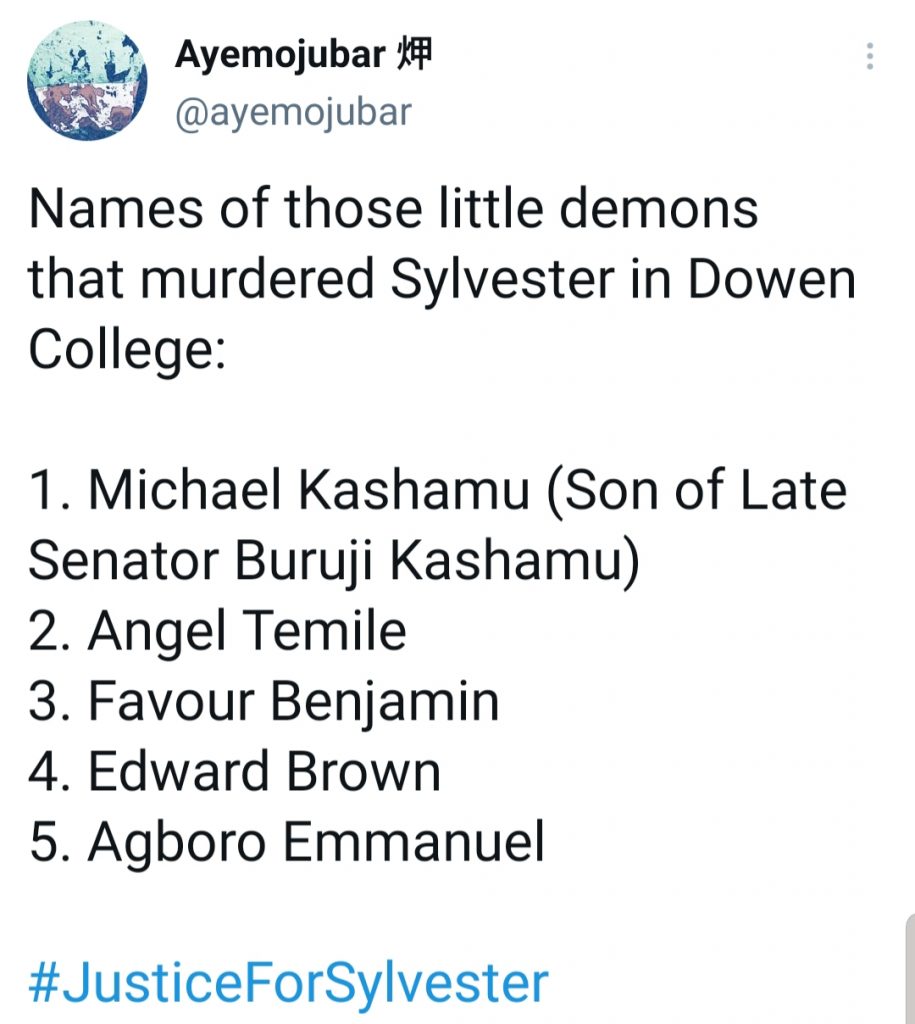Click numbered list item 4 in the tweet

(x=235, y=771)
